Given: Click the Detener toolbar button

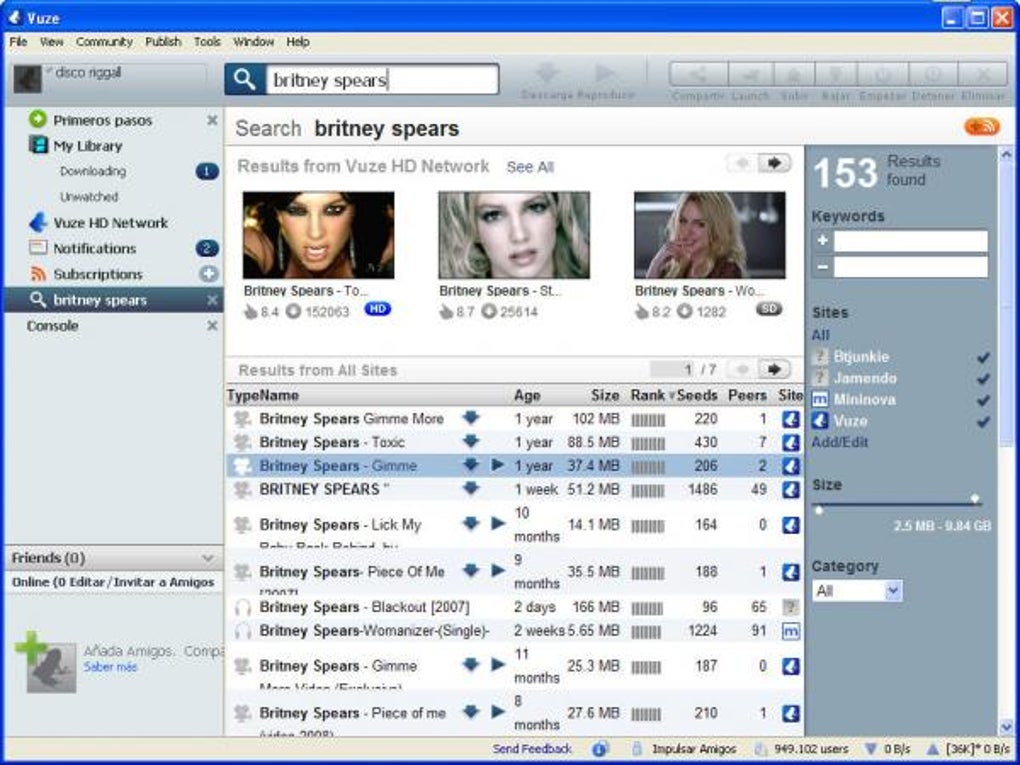Looking at the screenshot, I should pyautogui.click(x=933, y=74).
